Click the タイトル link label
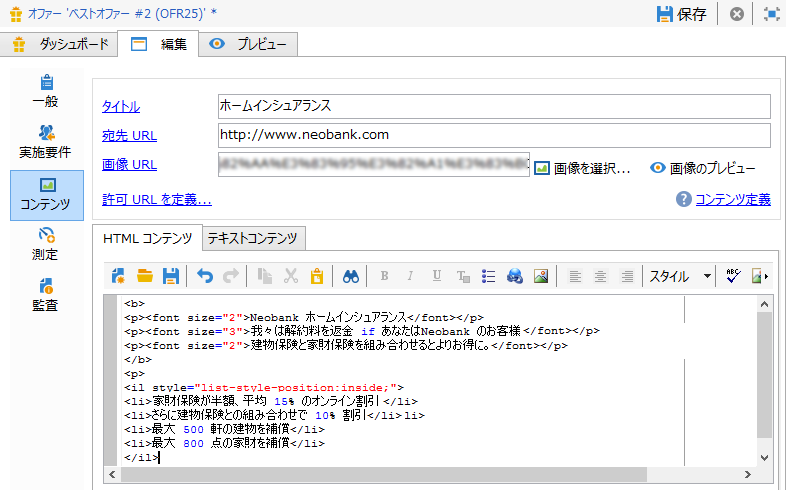The width and height of the screenshot is (798, 490). (121, 106)
